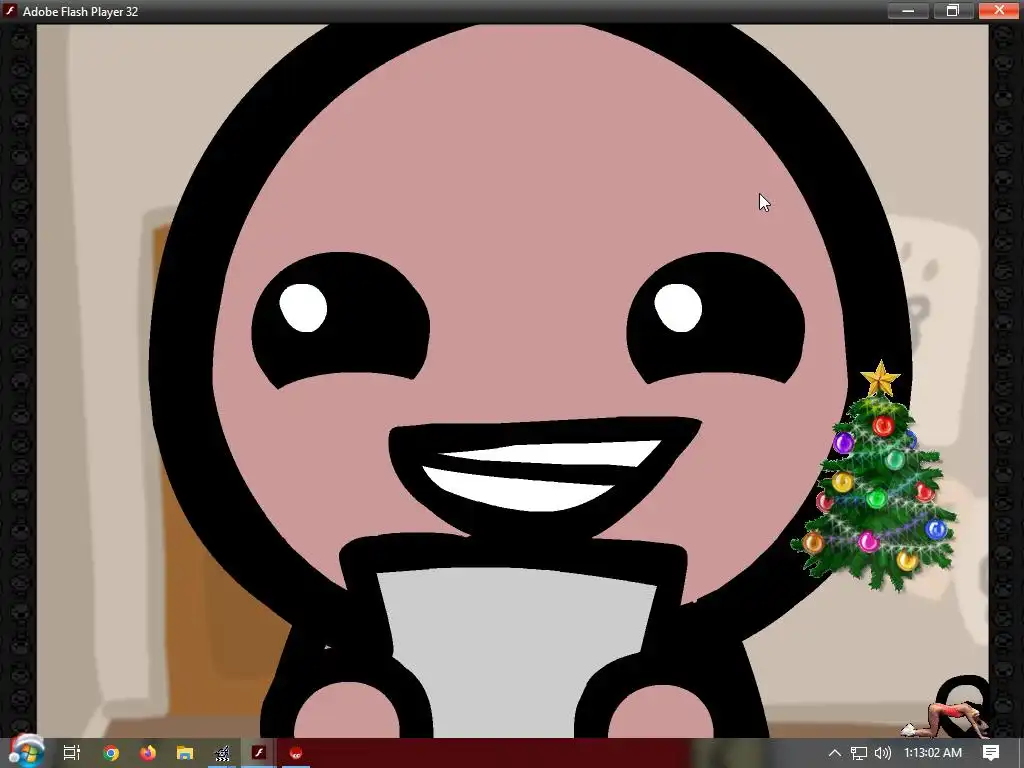
Task: Launch Google Chrome from the taskbar
Action: pos(110,753)
